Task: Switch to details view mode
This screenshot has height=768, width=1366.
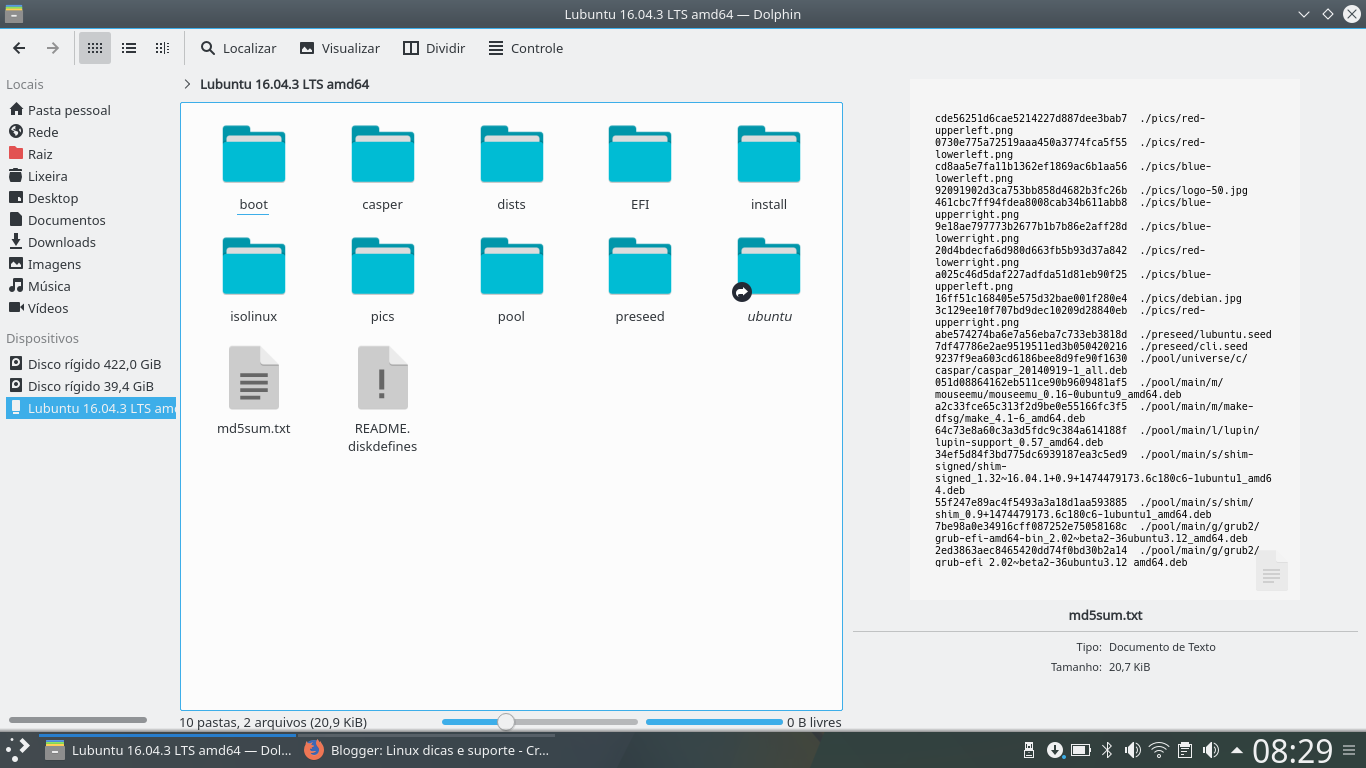Action: [162, 48]
